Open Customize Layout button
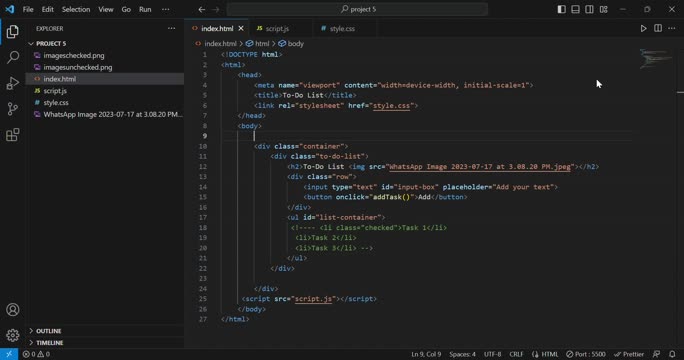 point(604,9)
